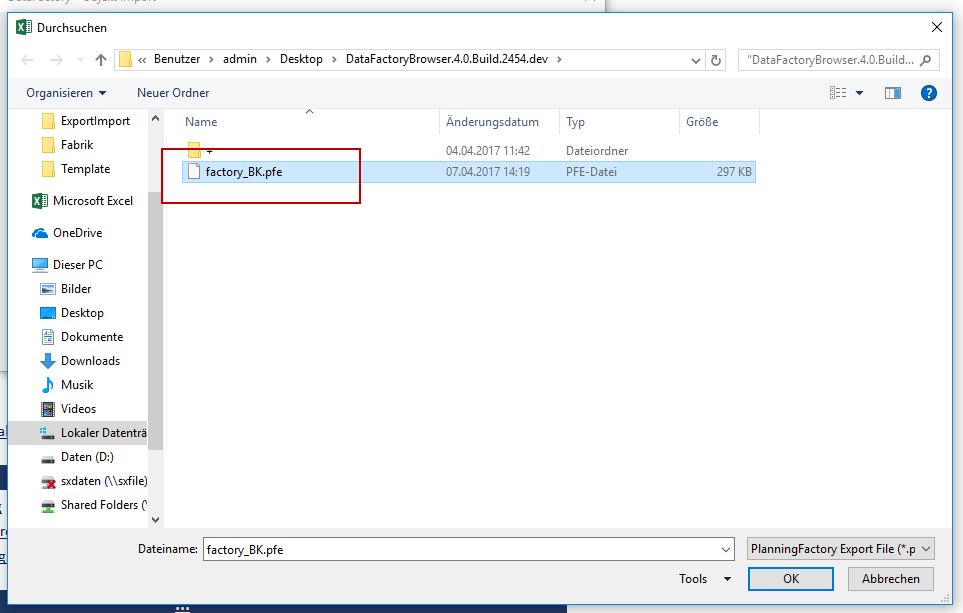Viewport: 963px width, 613px height.
Task: Create a folder with Neuer Ordner
Action: [173, 93]
